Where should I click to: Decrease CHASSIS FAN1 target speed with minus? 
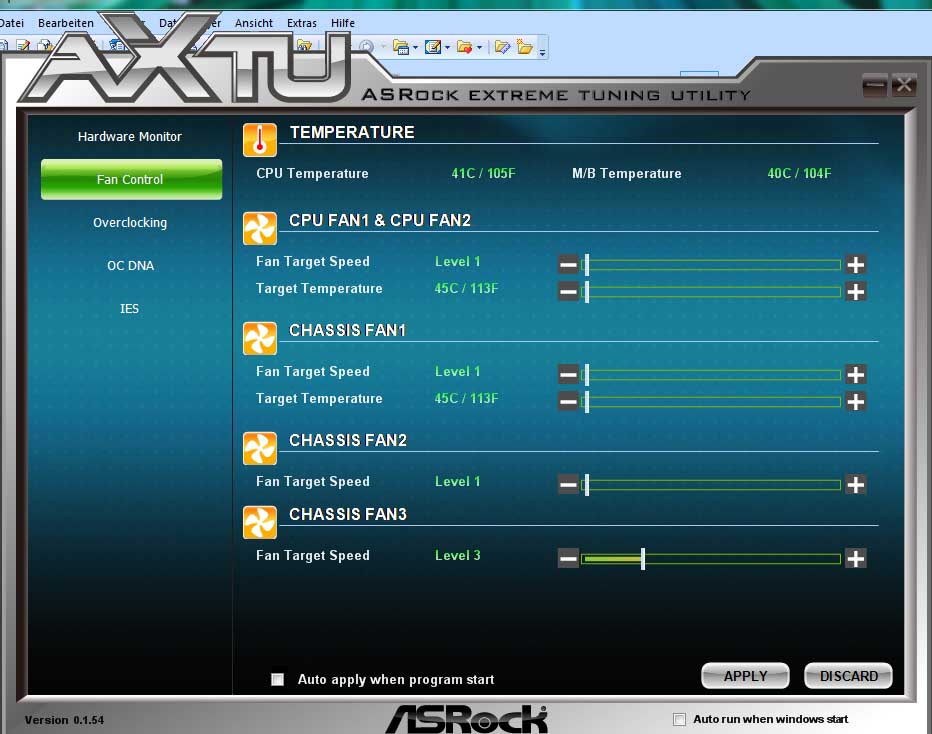(568, 374)
